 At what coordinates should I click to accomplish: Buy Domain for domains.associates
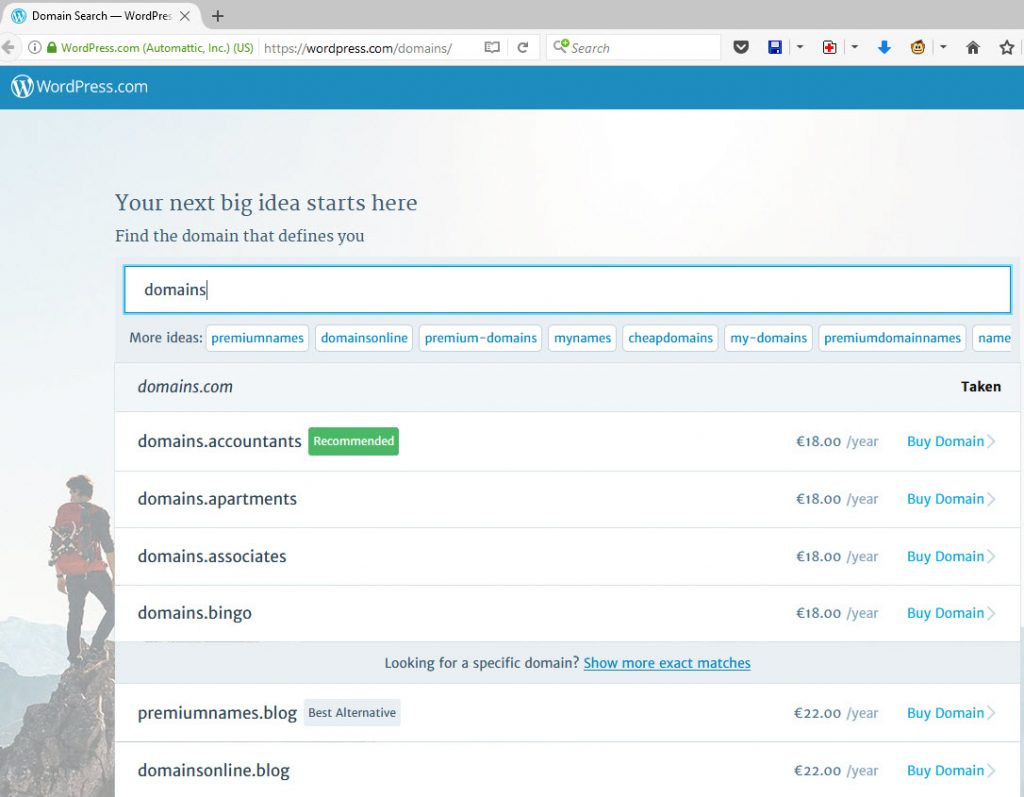point(950,557)
